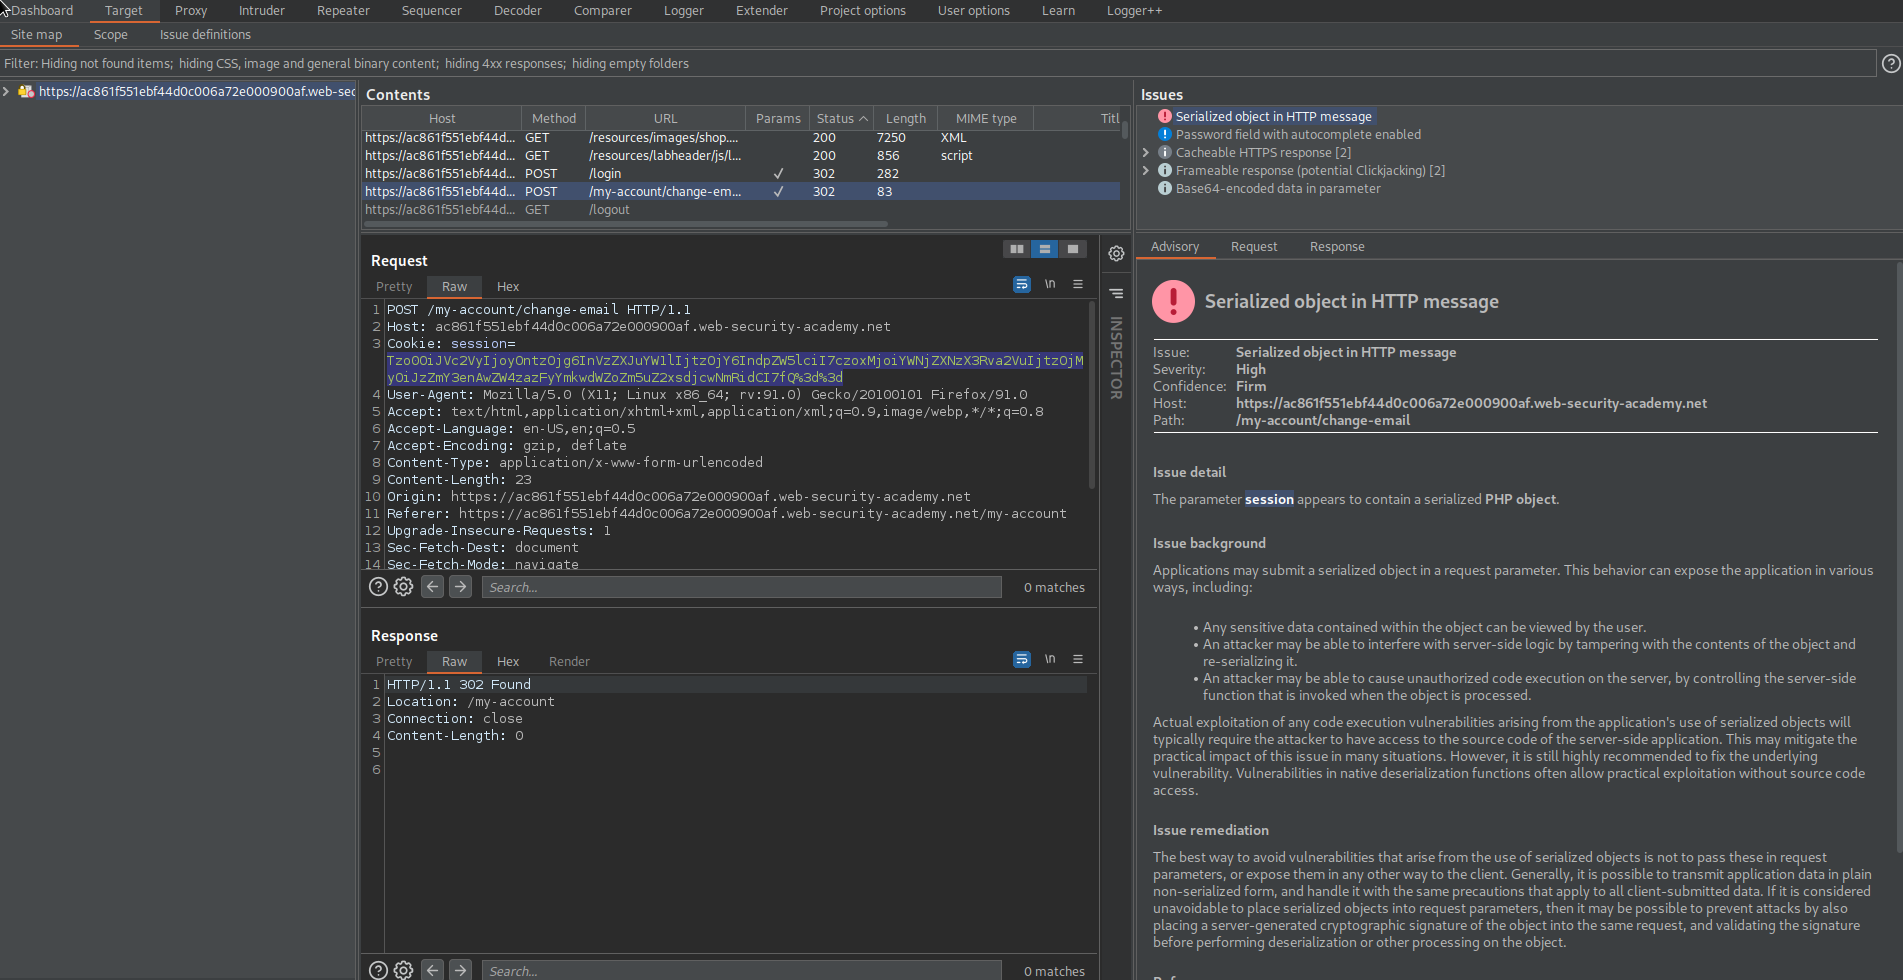Viewport: 1903px width, 980px height.
Task: Click the Inspector panel filter lines icon
Action: pos(1116,293)
